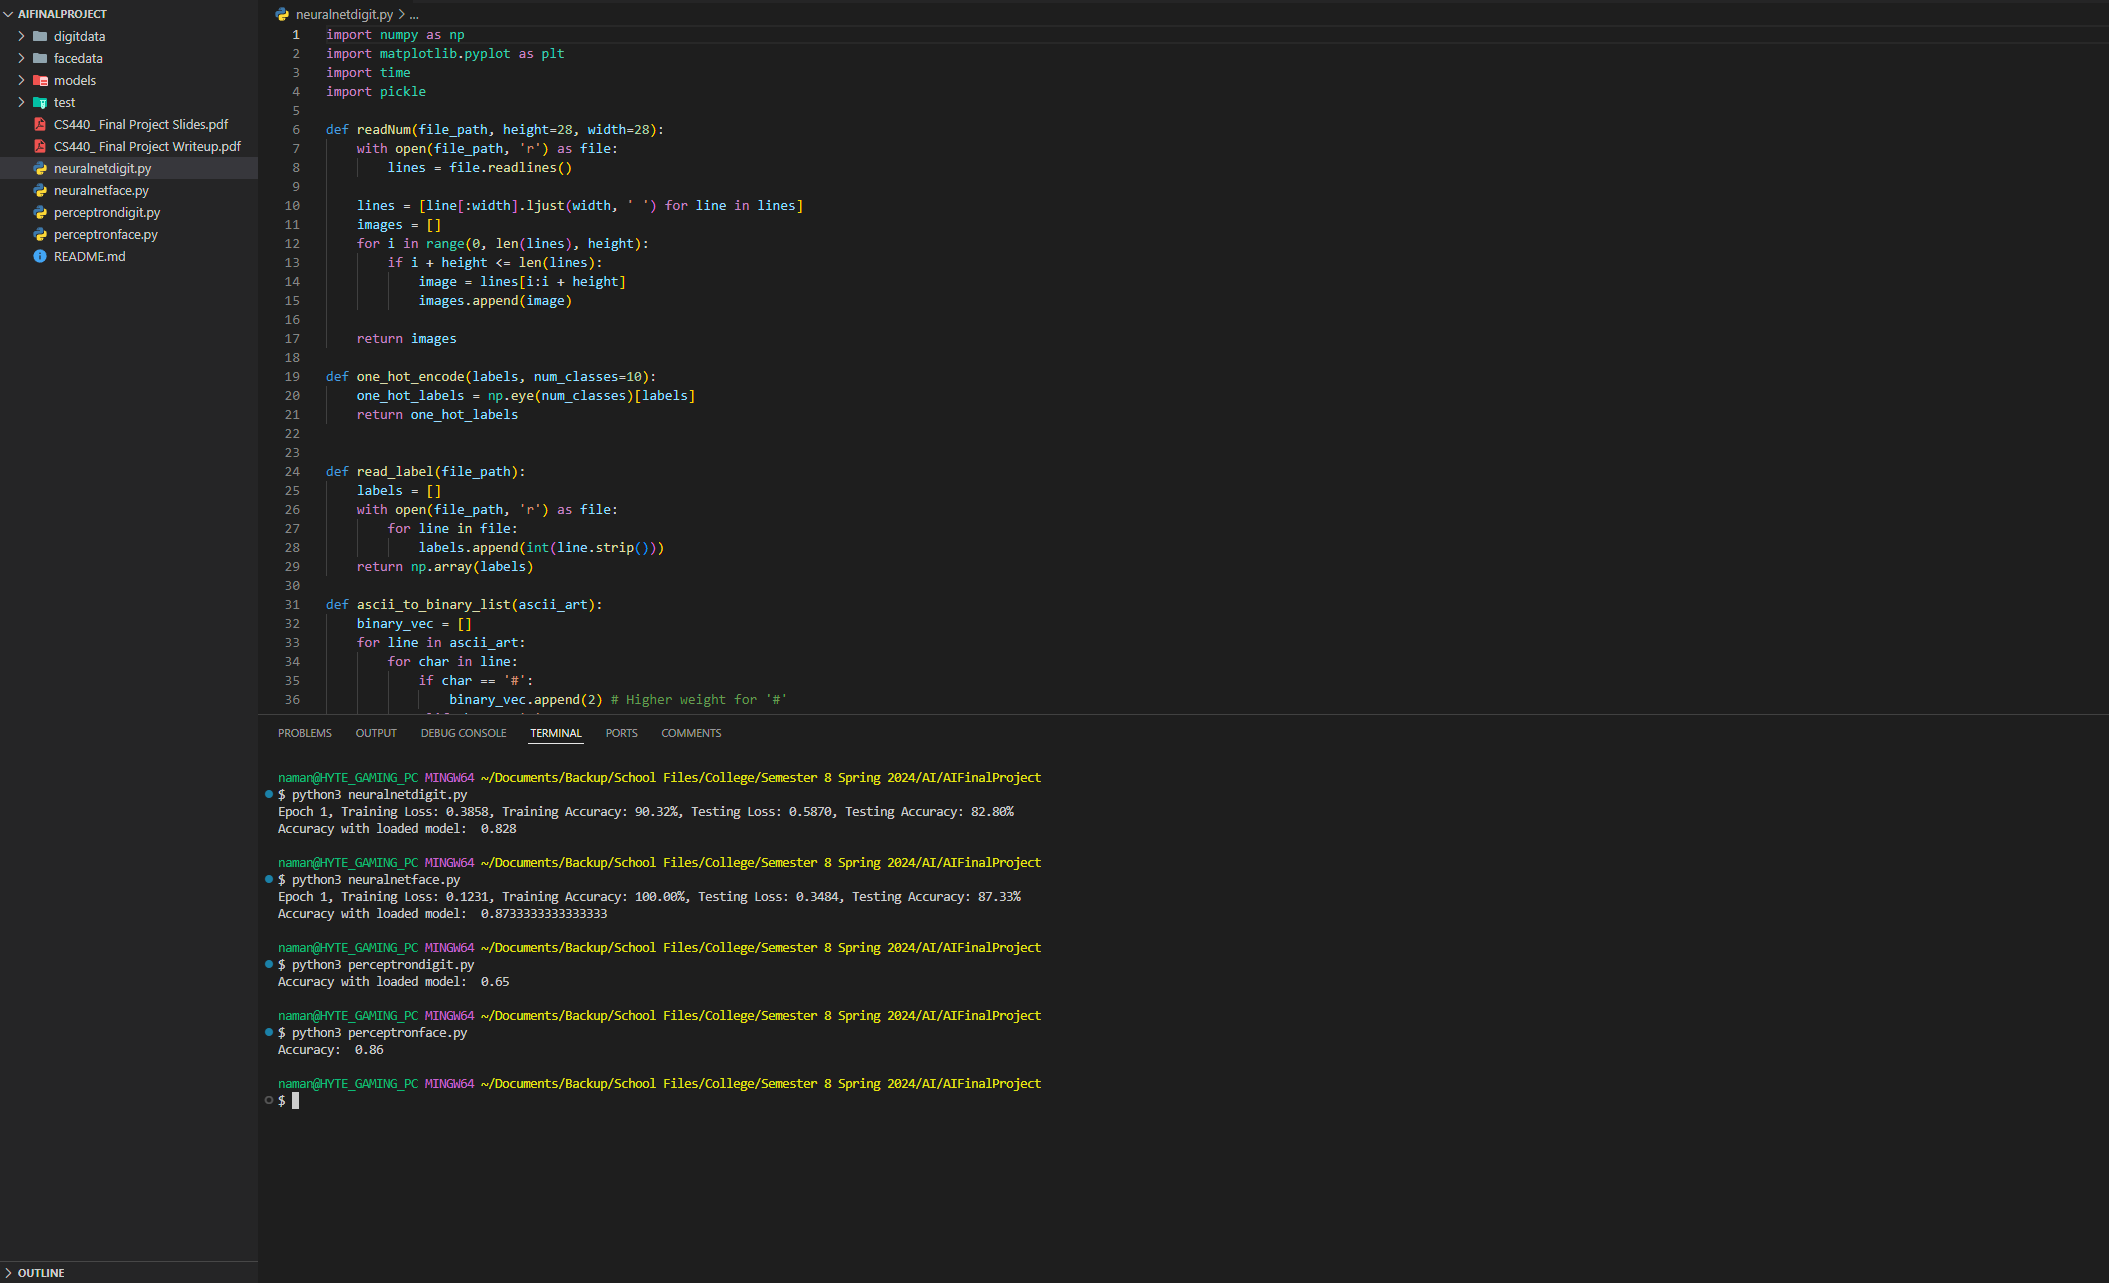Screen dimensions: 2109x1283
Task: Click the python3 neuralnetdigit.py command decoration dot
Action: tap(269, 794)
